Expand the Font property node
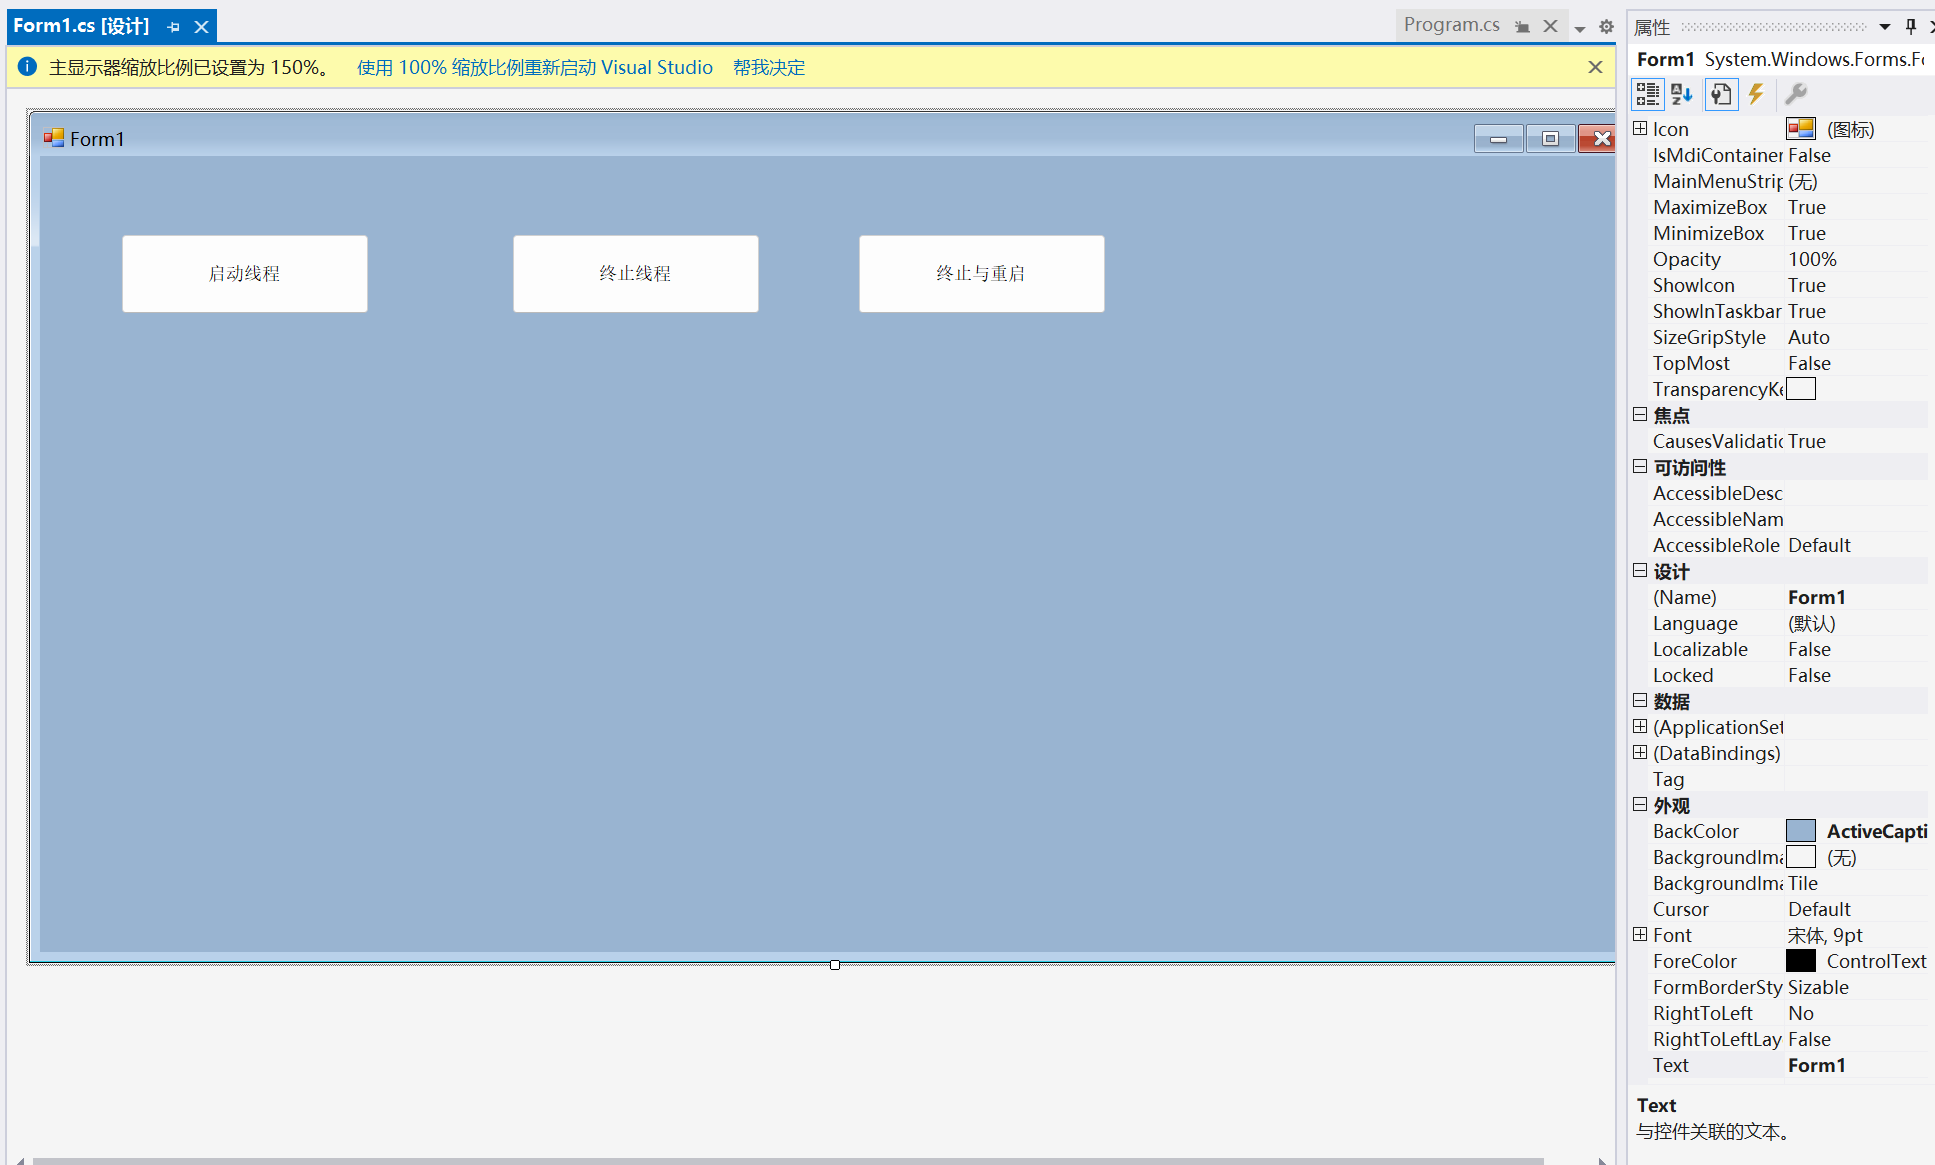This screenshot has height=1165, width=1935. [1640, 934]
